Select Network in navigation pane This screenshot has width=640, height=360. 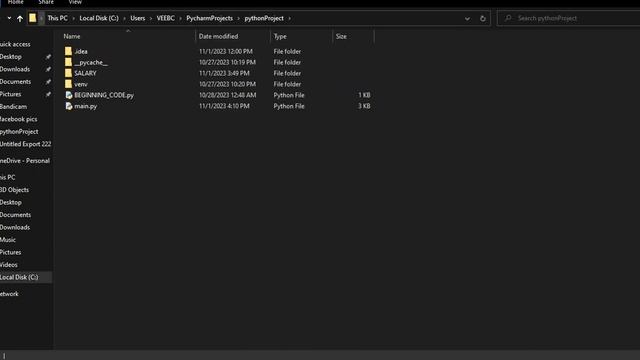coord(9,294)
